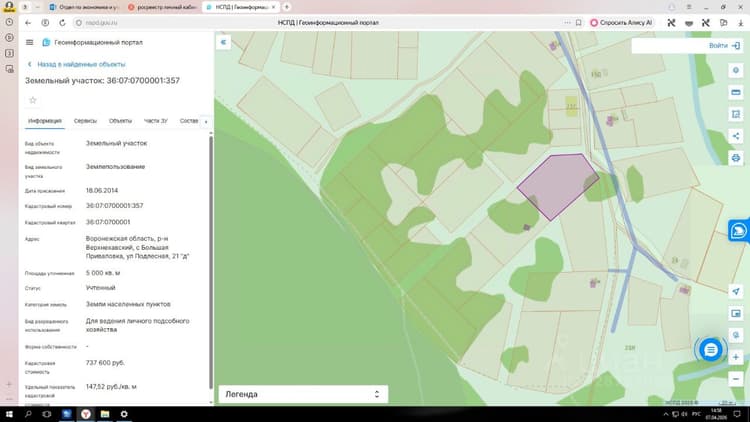Add parcel to favorites with star icon

click(33, 100)
